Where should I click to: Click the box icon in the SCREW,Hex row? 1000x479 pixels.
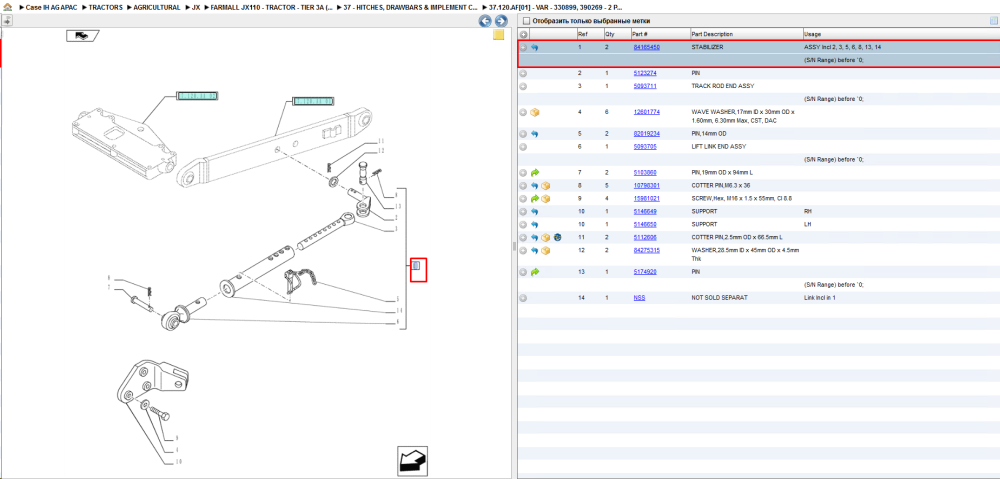click(x=546, y=199)
